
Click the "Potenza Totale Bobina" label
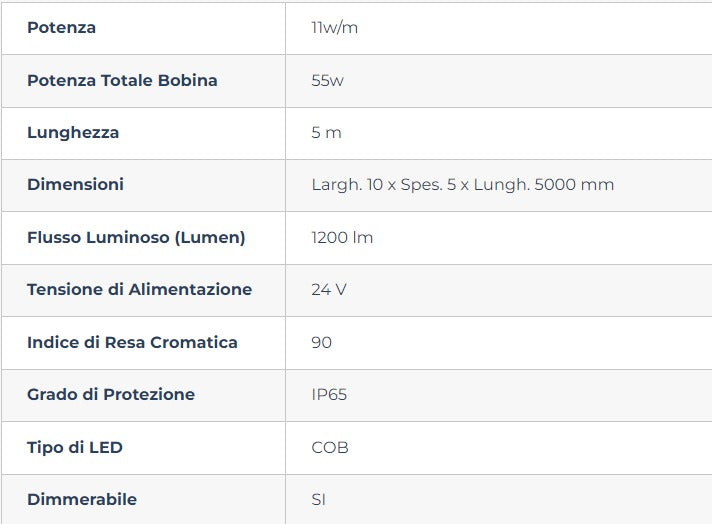tap(122, 80)
